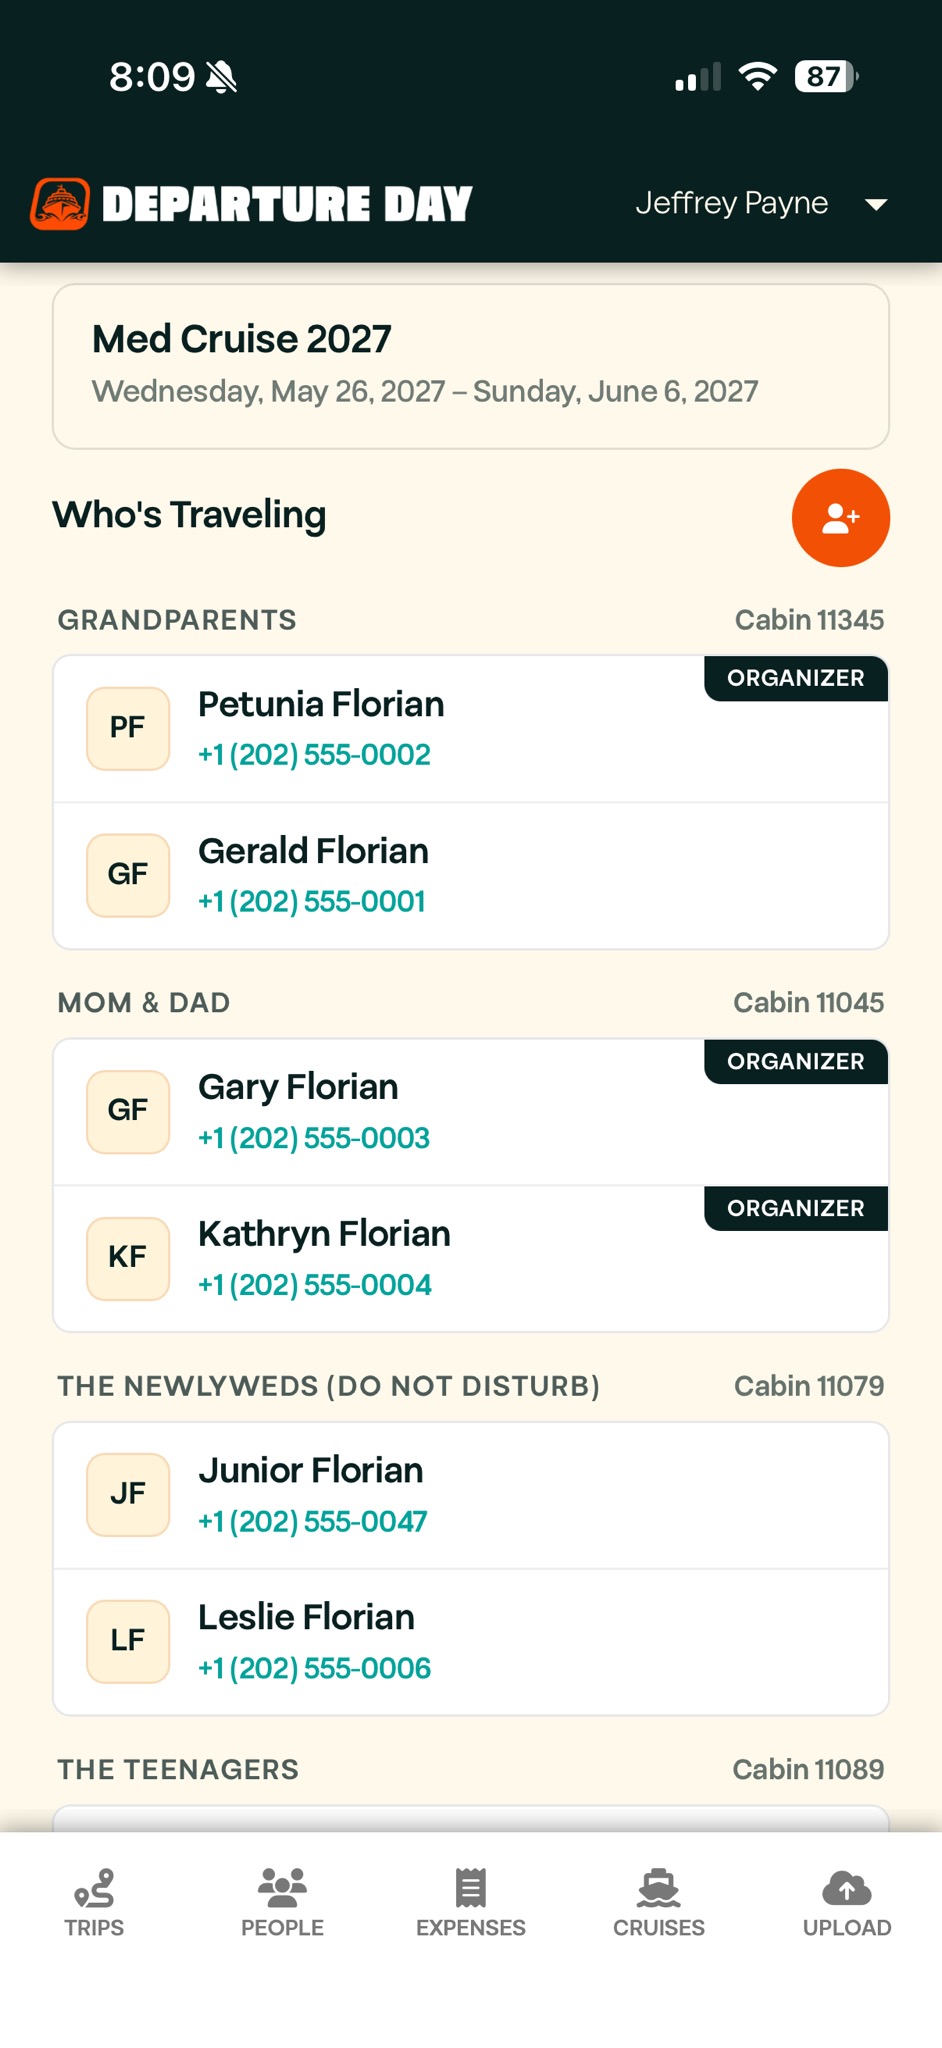This screenshot has height=2048, width=942.
Task: Call Petunia Florian's number ending 0002
Action: 314,755
